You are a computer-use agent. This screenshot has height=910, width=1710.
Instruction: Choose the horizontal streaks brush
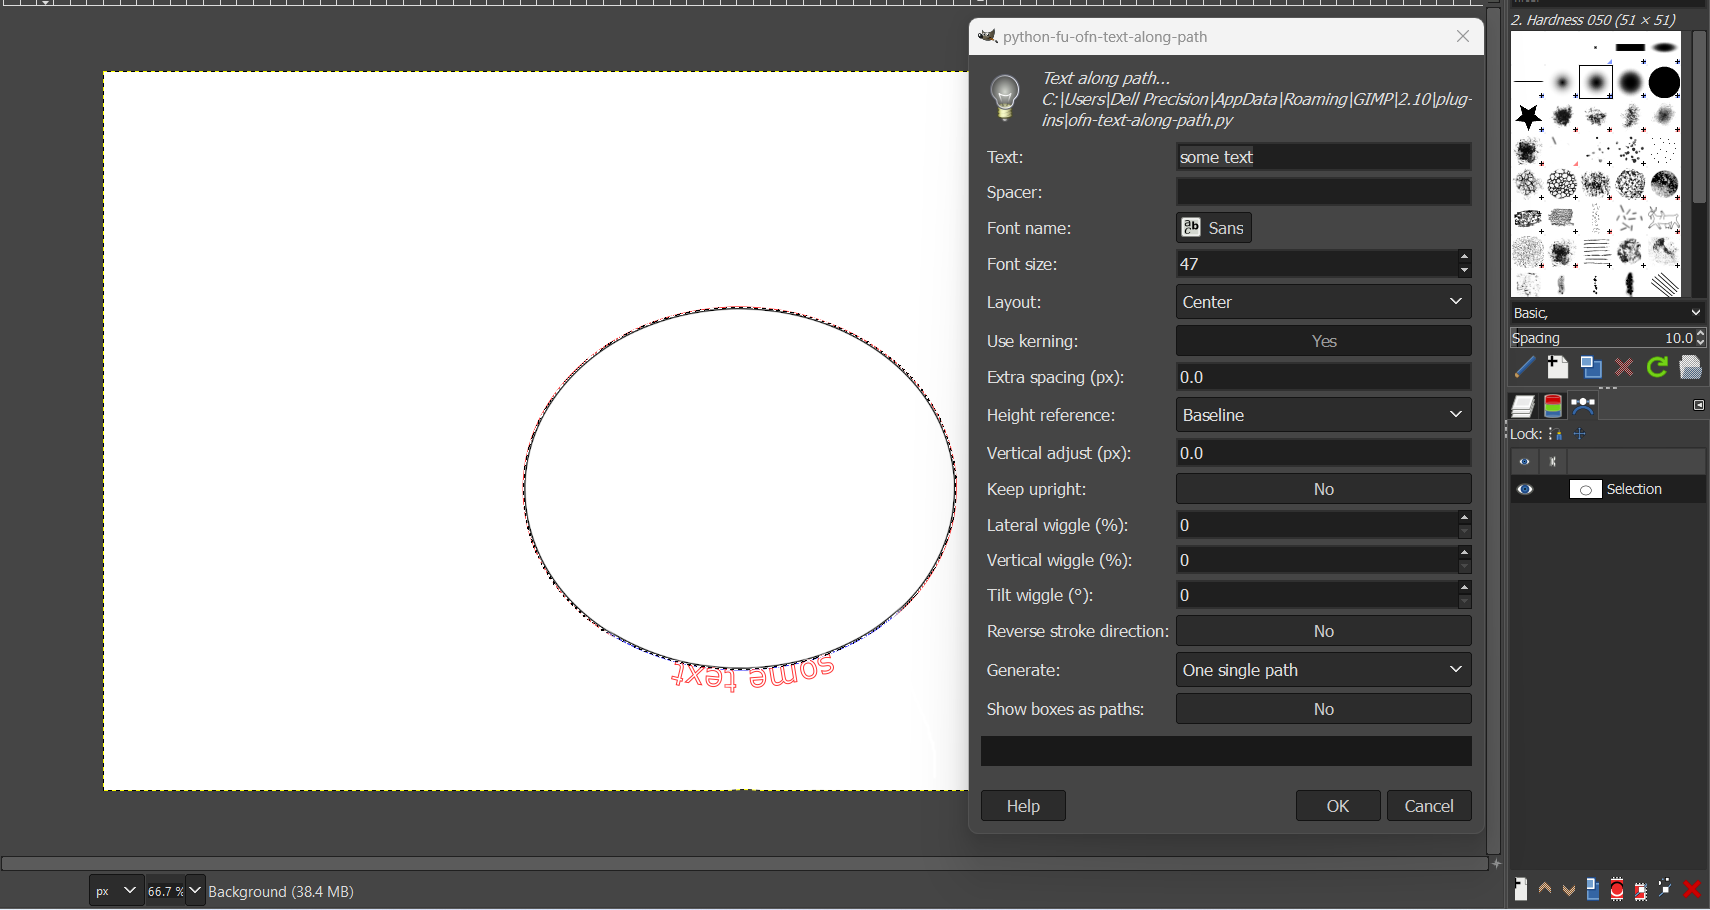coord(1596,252)
